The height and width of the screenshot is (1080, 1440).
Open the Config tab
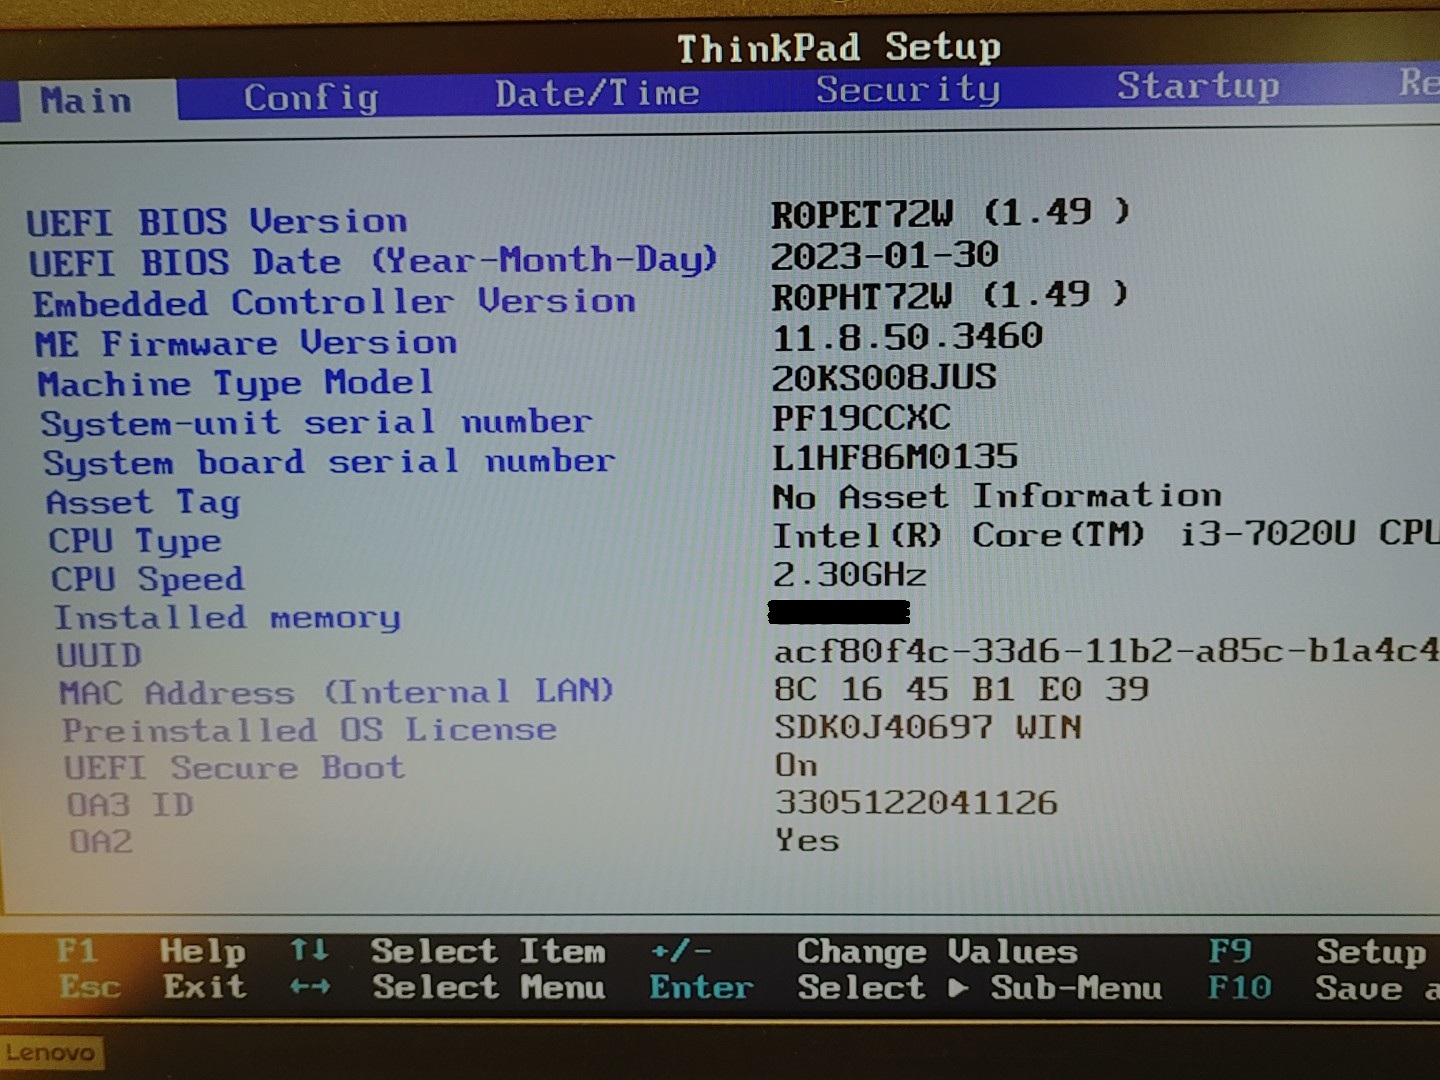(310, 98)
